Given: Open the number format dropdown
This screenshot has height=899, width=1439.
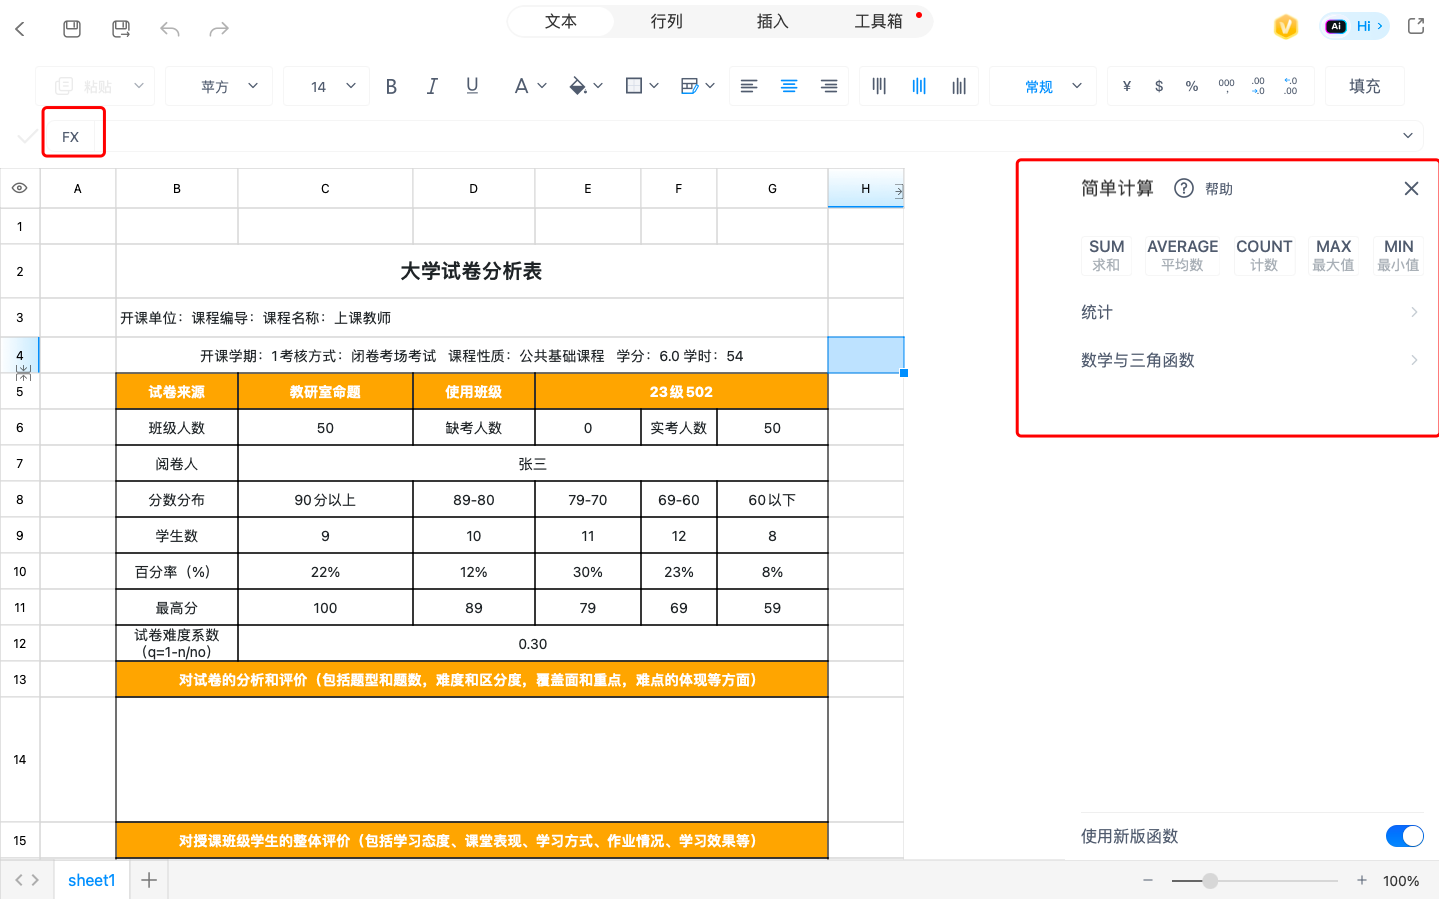Looking at the screenshot, I should click(1043, 87).
